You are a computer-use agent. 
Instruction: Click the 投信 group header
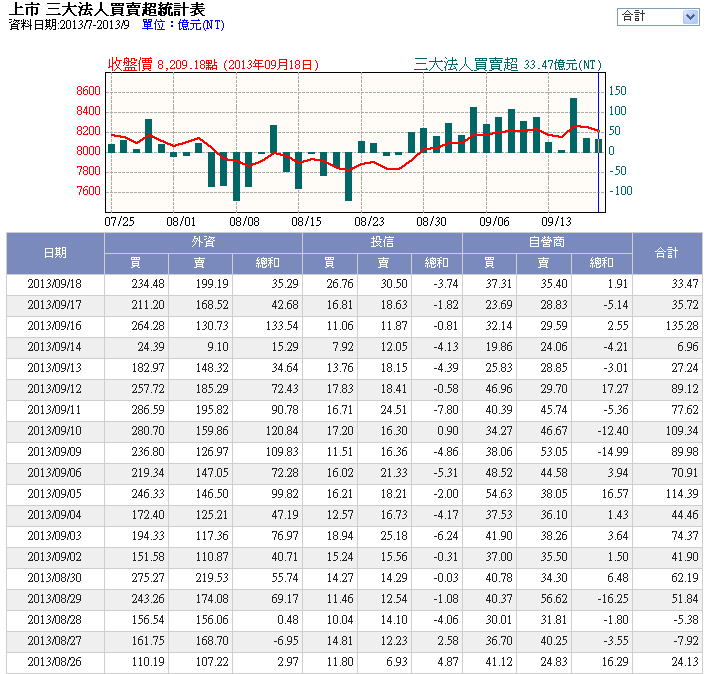pos(382,243)
